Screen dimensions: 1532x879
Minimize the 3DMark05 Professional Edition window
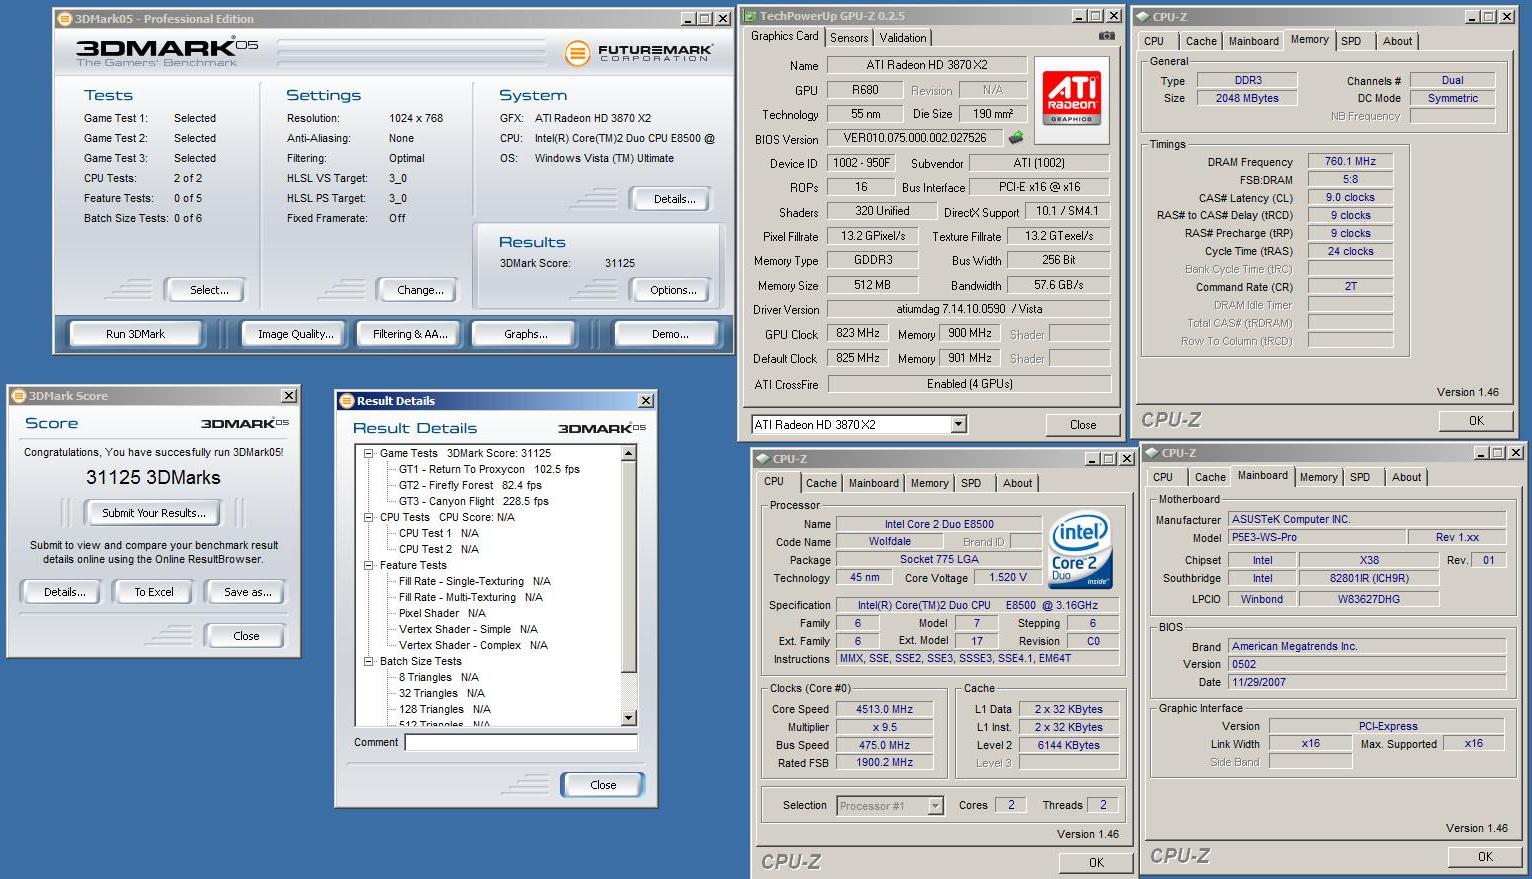[x=688, y=19]
